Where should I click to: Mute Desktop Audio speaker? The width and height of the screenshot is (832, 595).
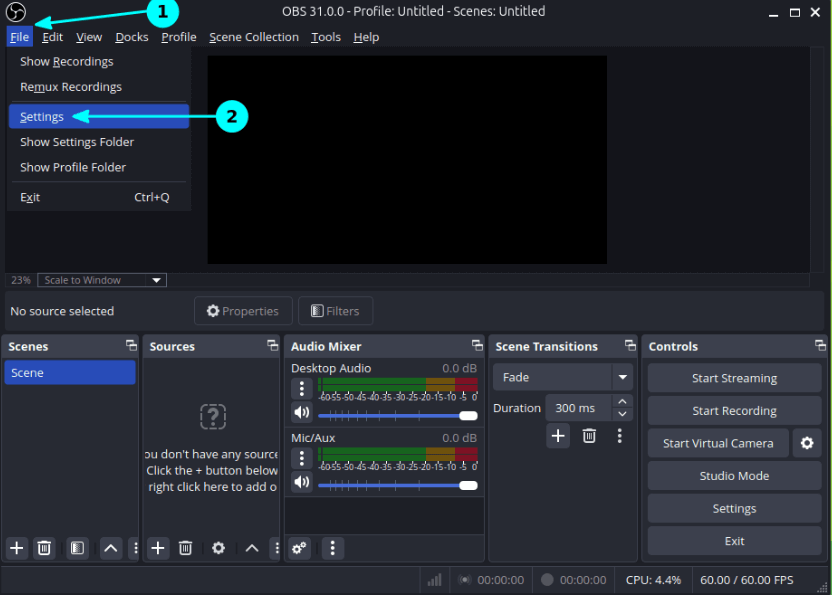tap(302, 412)
